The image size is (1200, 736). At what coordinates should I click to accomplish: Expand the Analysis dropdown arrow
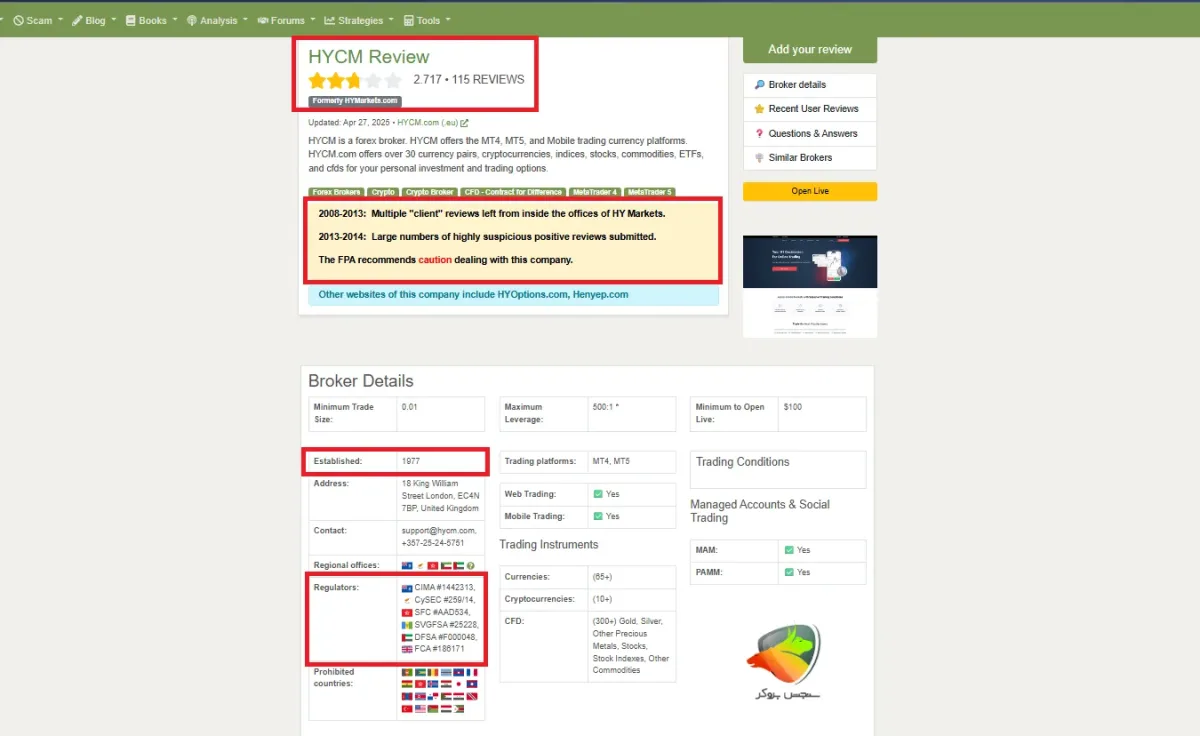coord(245,20)
